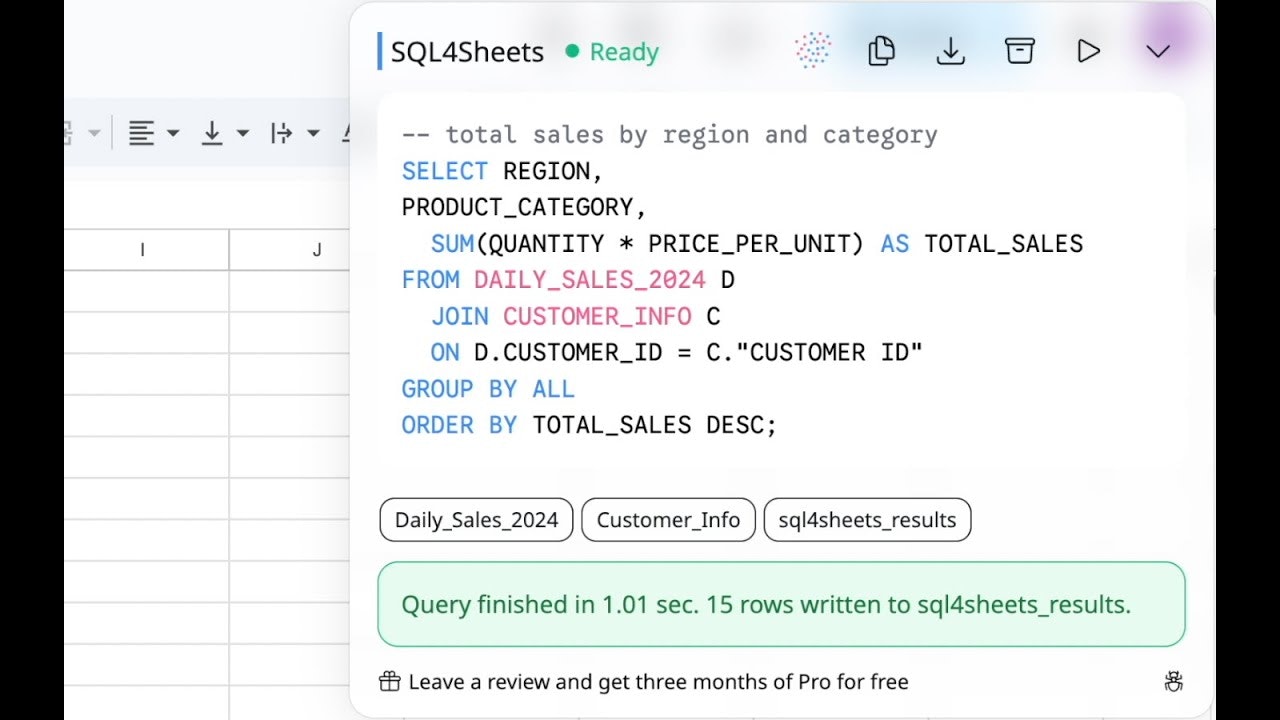Select the Customer_Info sheet chip
This screenshot has height=720, width=1280.
tap(668, 519)
